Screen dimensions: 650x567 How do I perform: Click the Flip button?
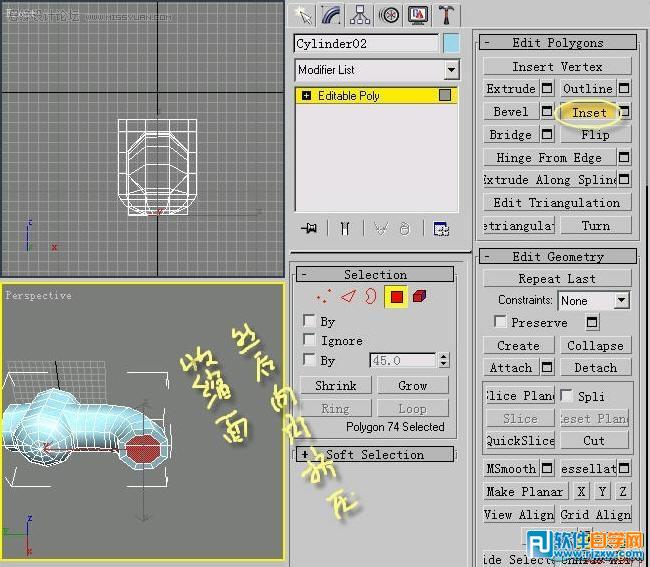tap(596, 135)
